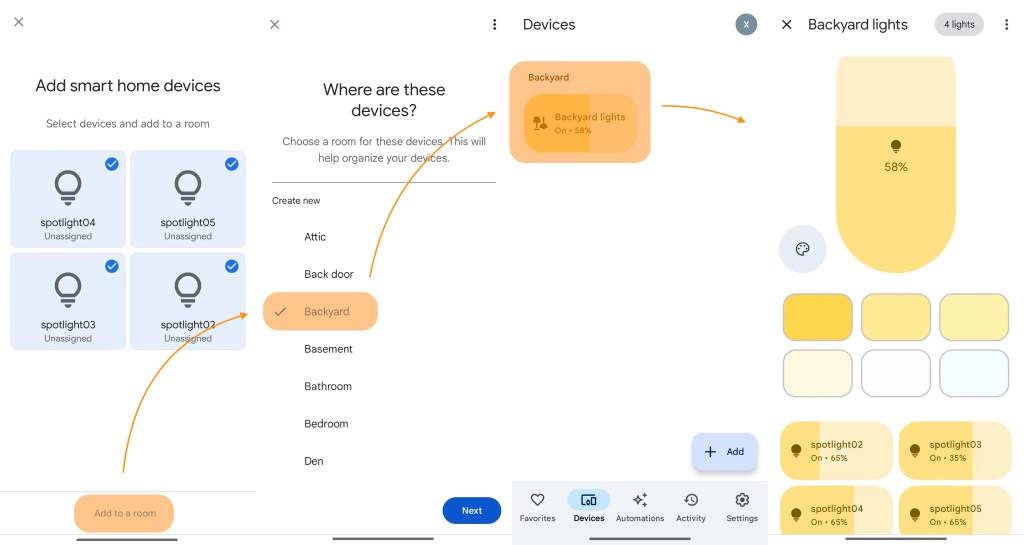
Task: Toggle selection of spotlight03 device
Action: pyautogui.click(x=68, y=301)
